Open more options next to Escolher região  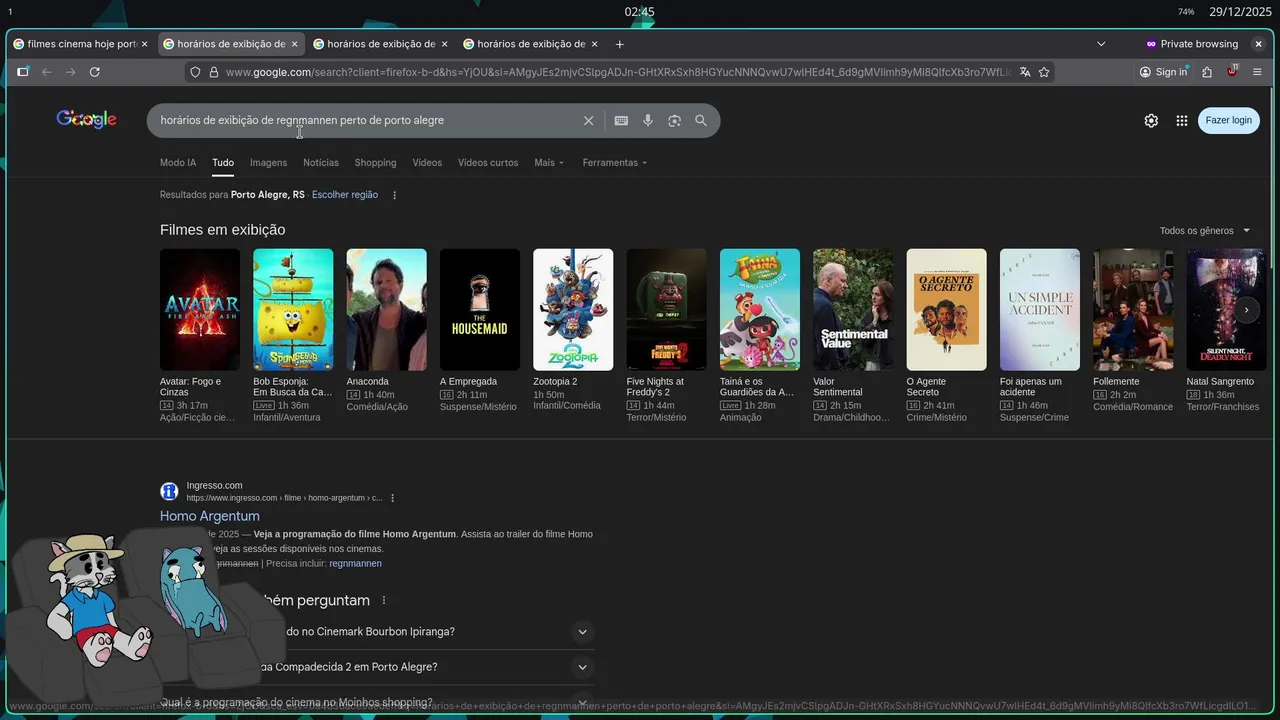[x=394, y=195]
